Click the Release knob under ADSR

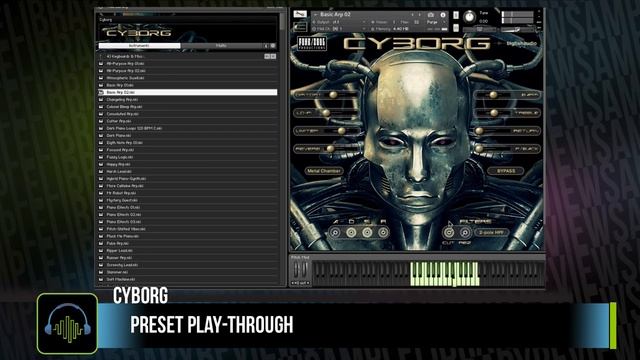(383, 233)
